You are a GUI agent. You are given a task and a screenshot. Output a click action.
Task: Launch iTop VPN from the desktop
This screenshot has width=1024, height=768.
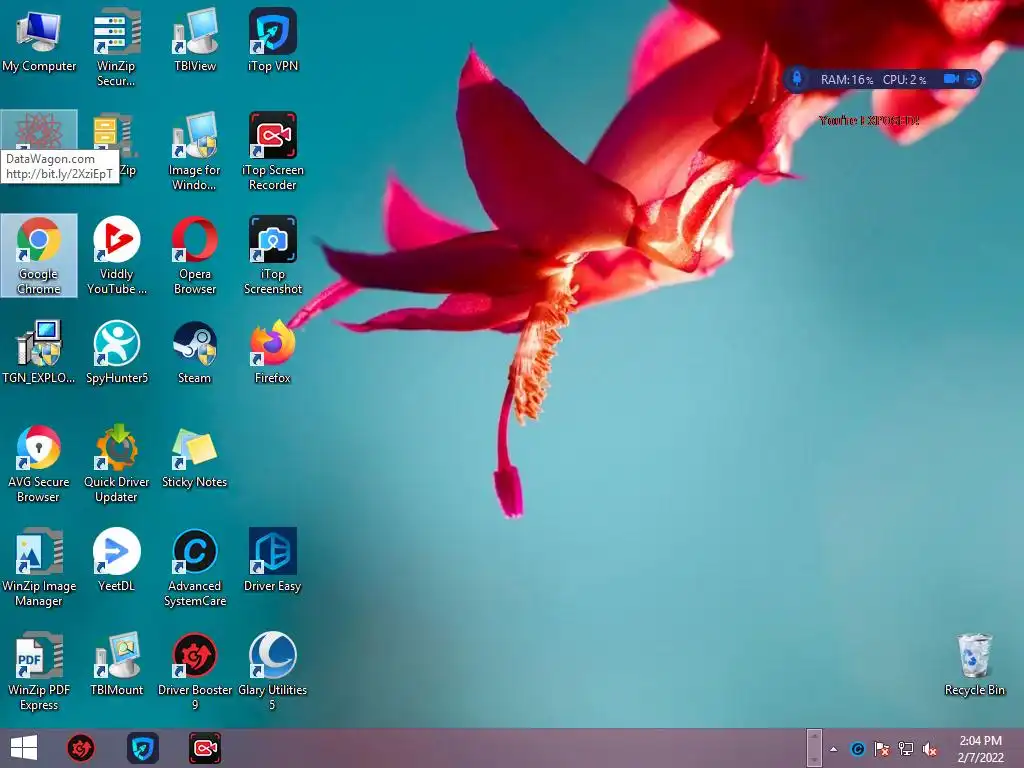pos(273,41)
